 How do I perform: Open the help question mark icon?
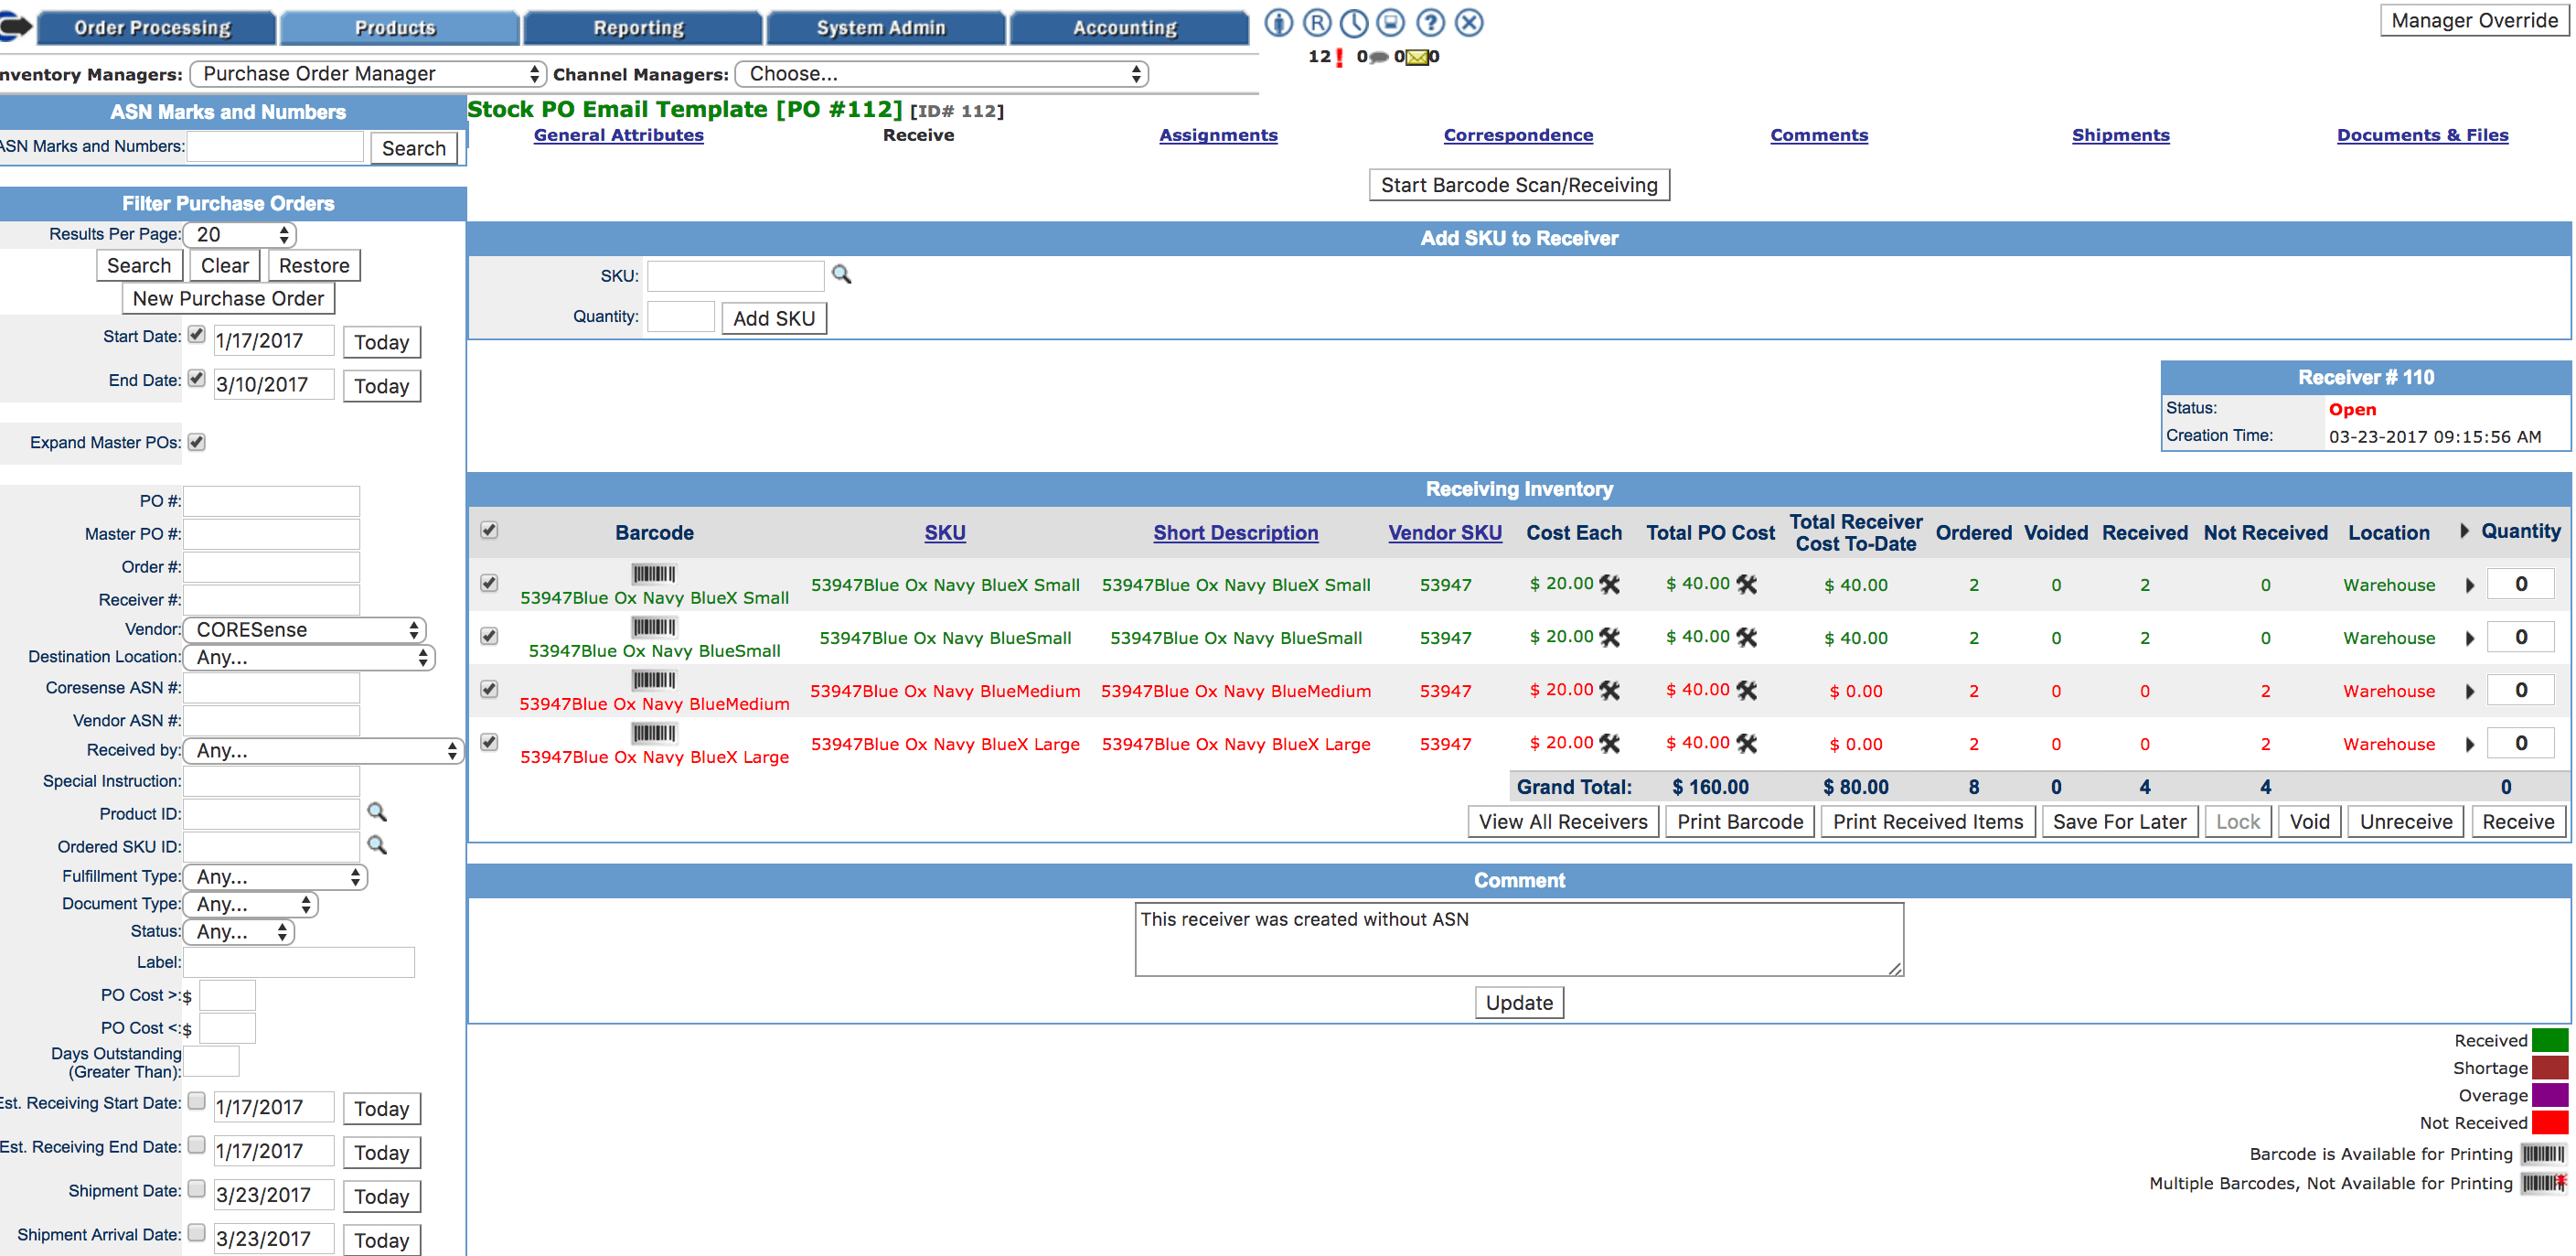click(1431, 22)
